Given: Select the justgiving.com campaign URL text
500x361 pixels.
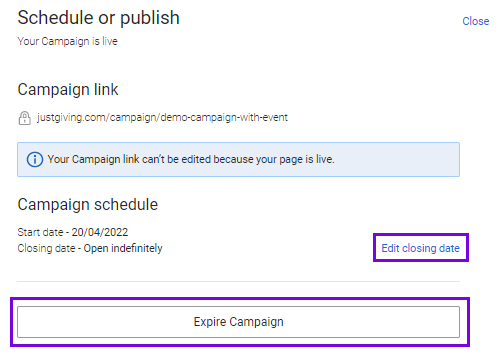Looking at the screenshot, I should [162, 117].
